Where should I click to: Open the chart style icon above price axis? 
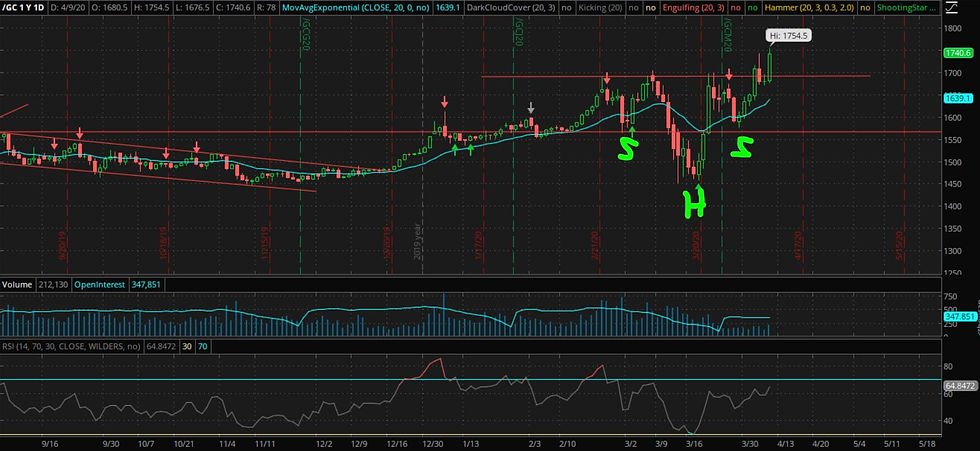(950, 8)
